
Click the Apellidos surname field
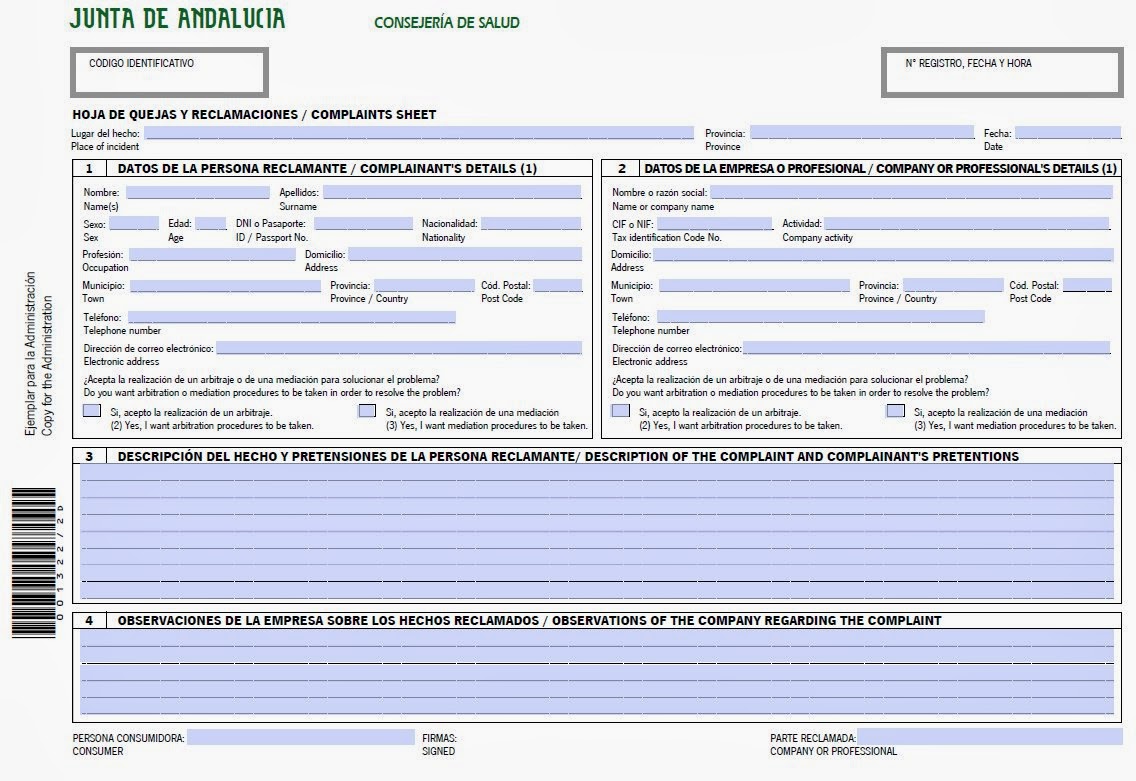point(453,192)
